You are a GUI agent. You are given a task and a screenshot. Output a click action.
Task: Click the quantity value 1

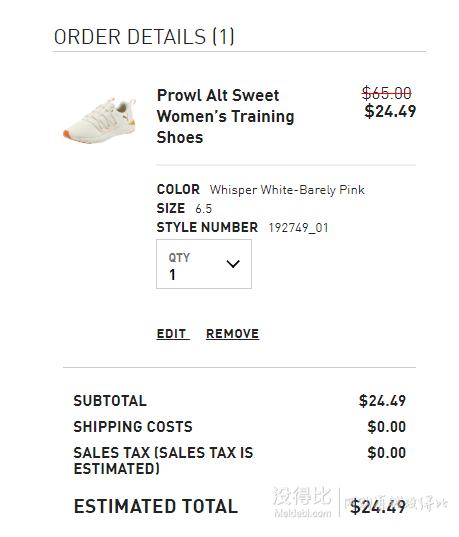point(172,275)
